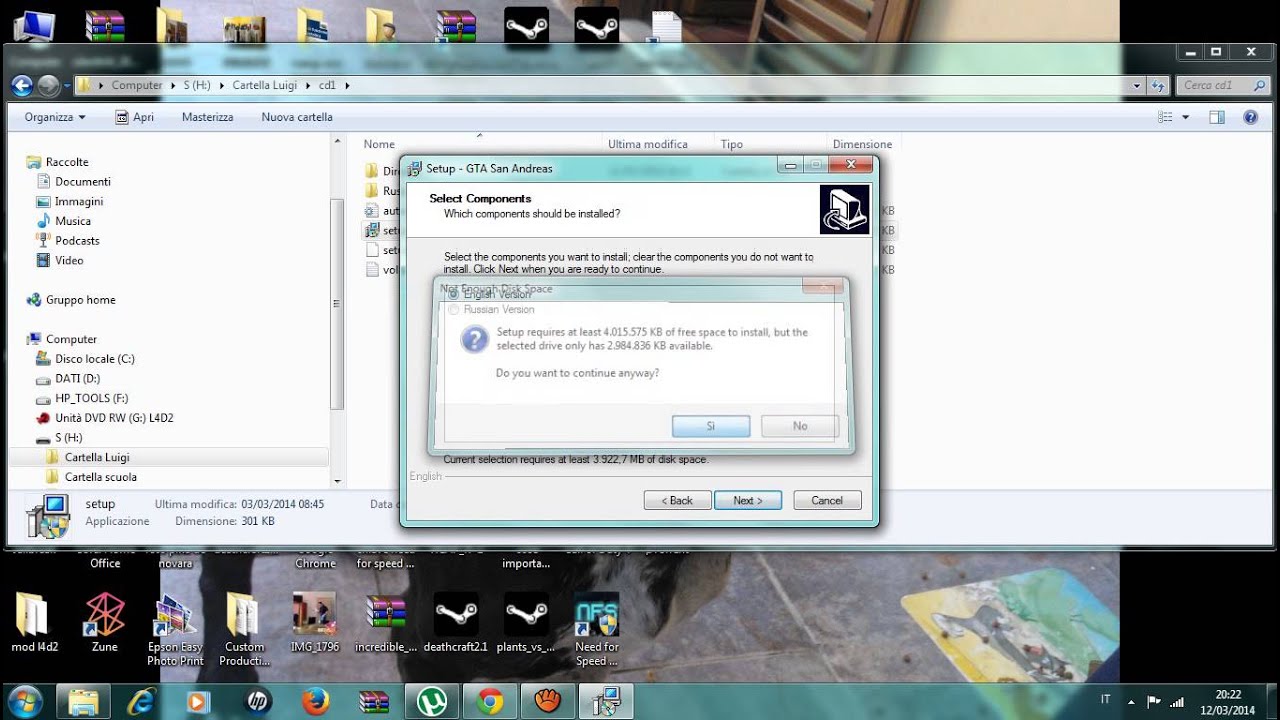The width and height of the screenshot is (1280, 720).
Task: Open the mod l4d2 desktop folder
Action: pyautogui.click(x=34, y=622)
